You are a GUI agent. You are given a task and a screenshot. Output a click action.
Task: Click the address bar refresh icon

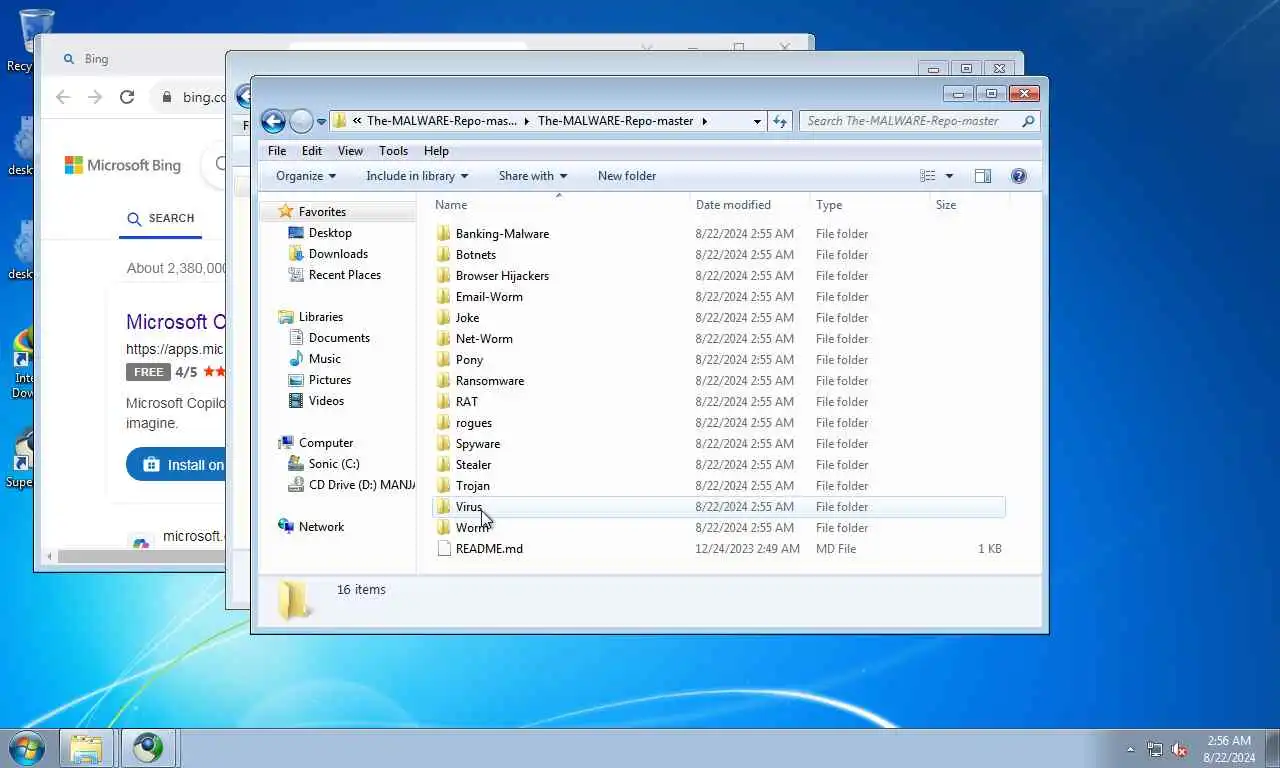[780, 121]
